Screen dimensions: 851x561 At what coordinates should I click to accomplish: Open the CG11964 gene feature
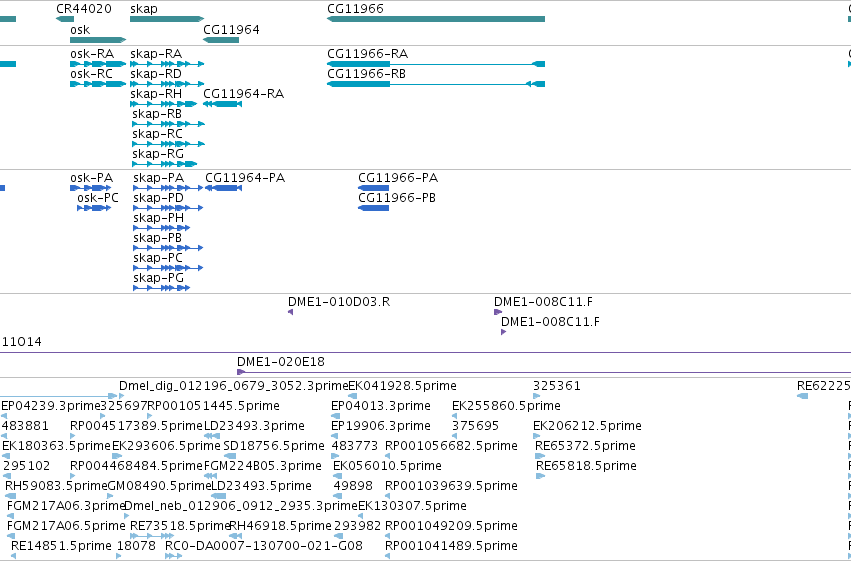tap(221, 40)
